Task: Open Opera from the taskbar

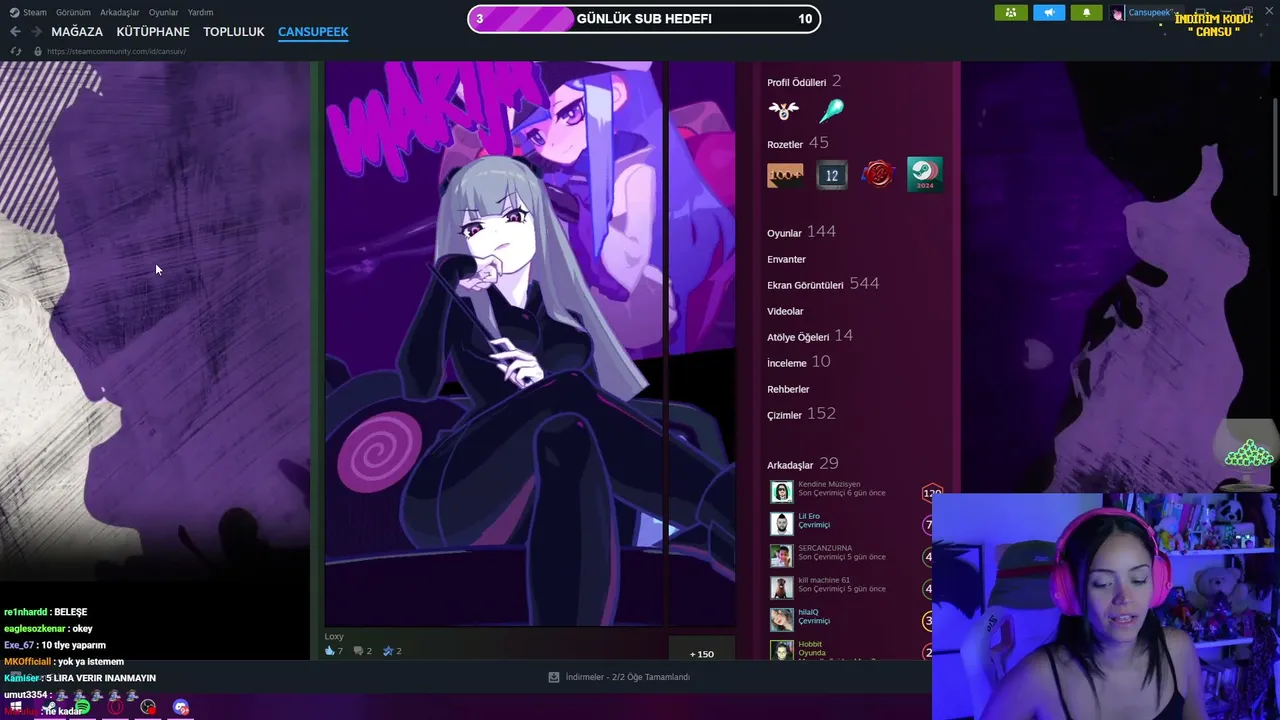Action: (x=115, y=707)
